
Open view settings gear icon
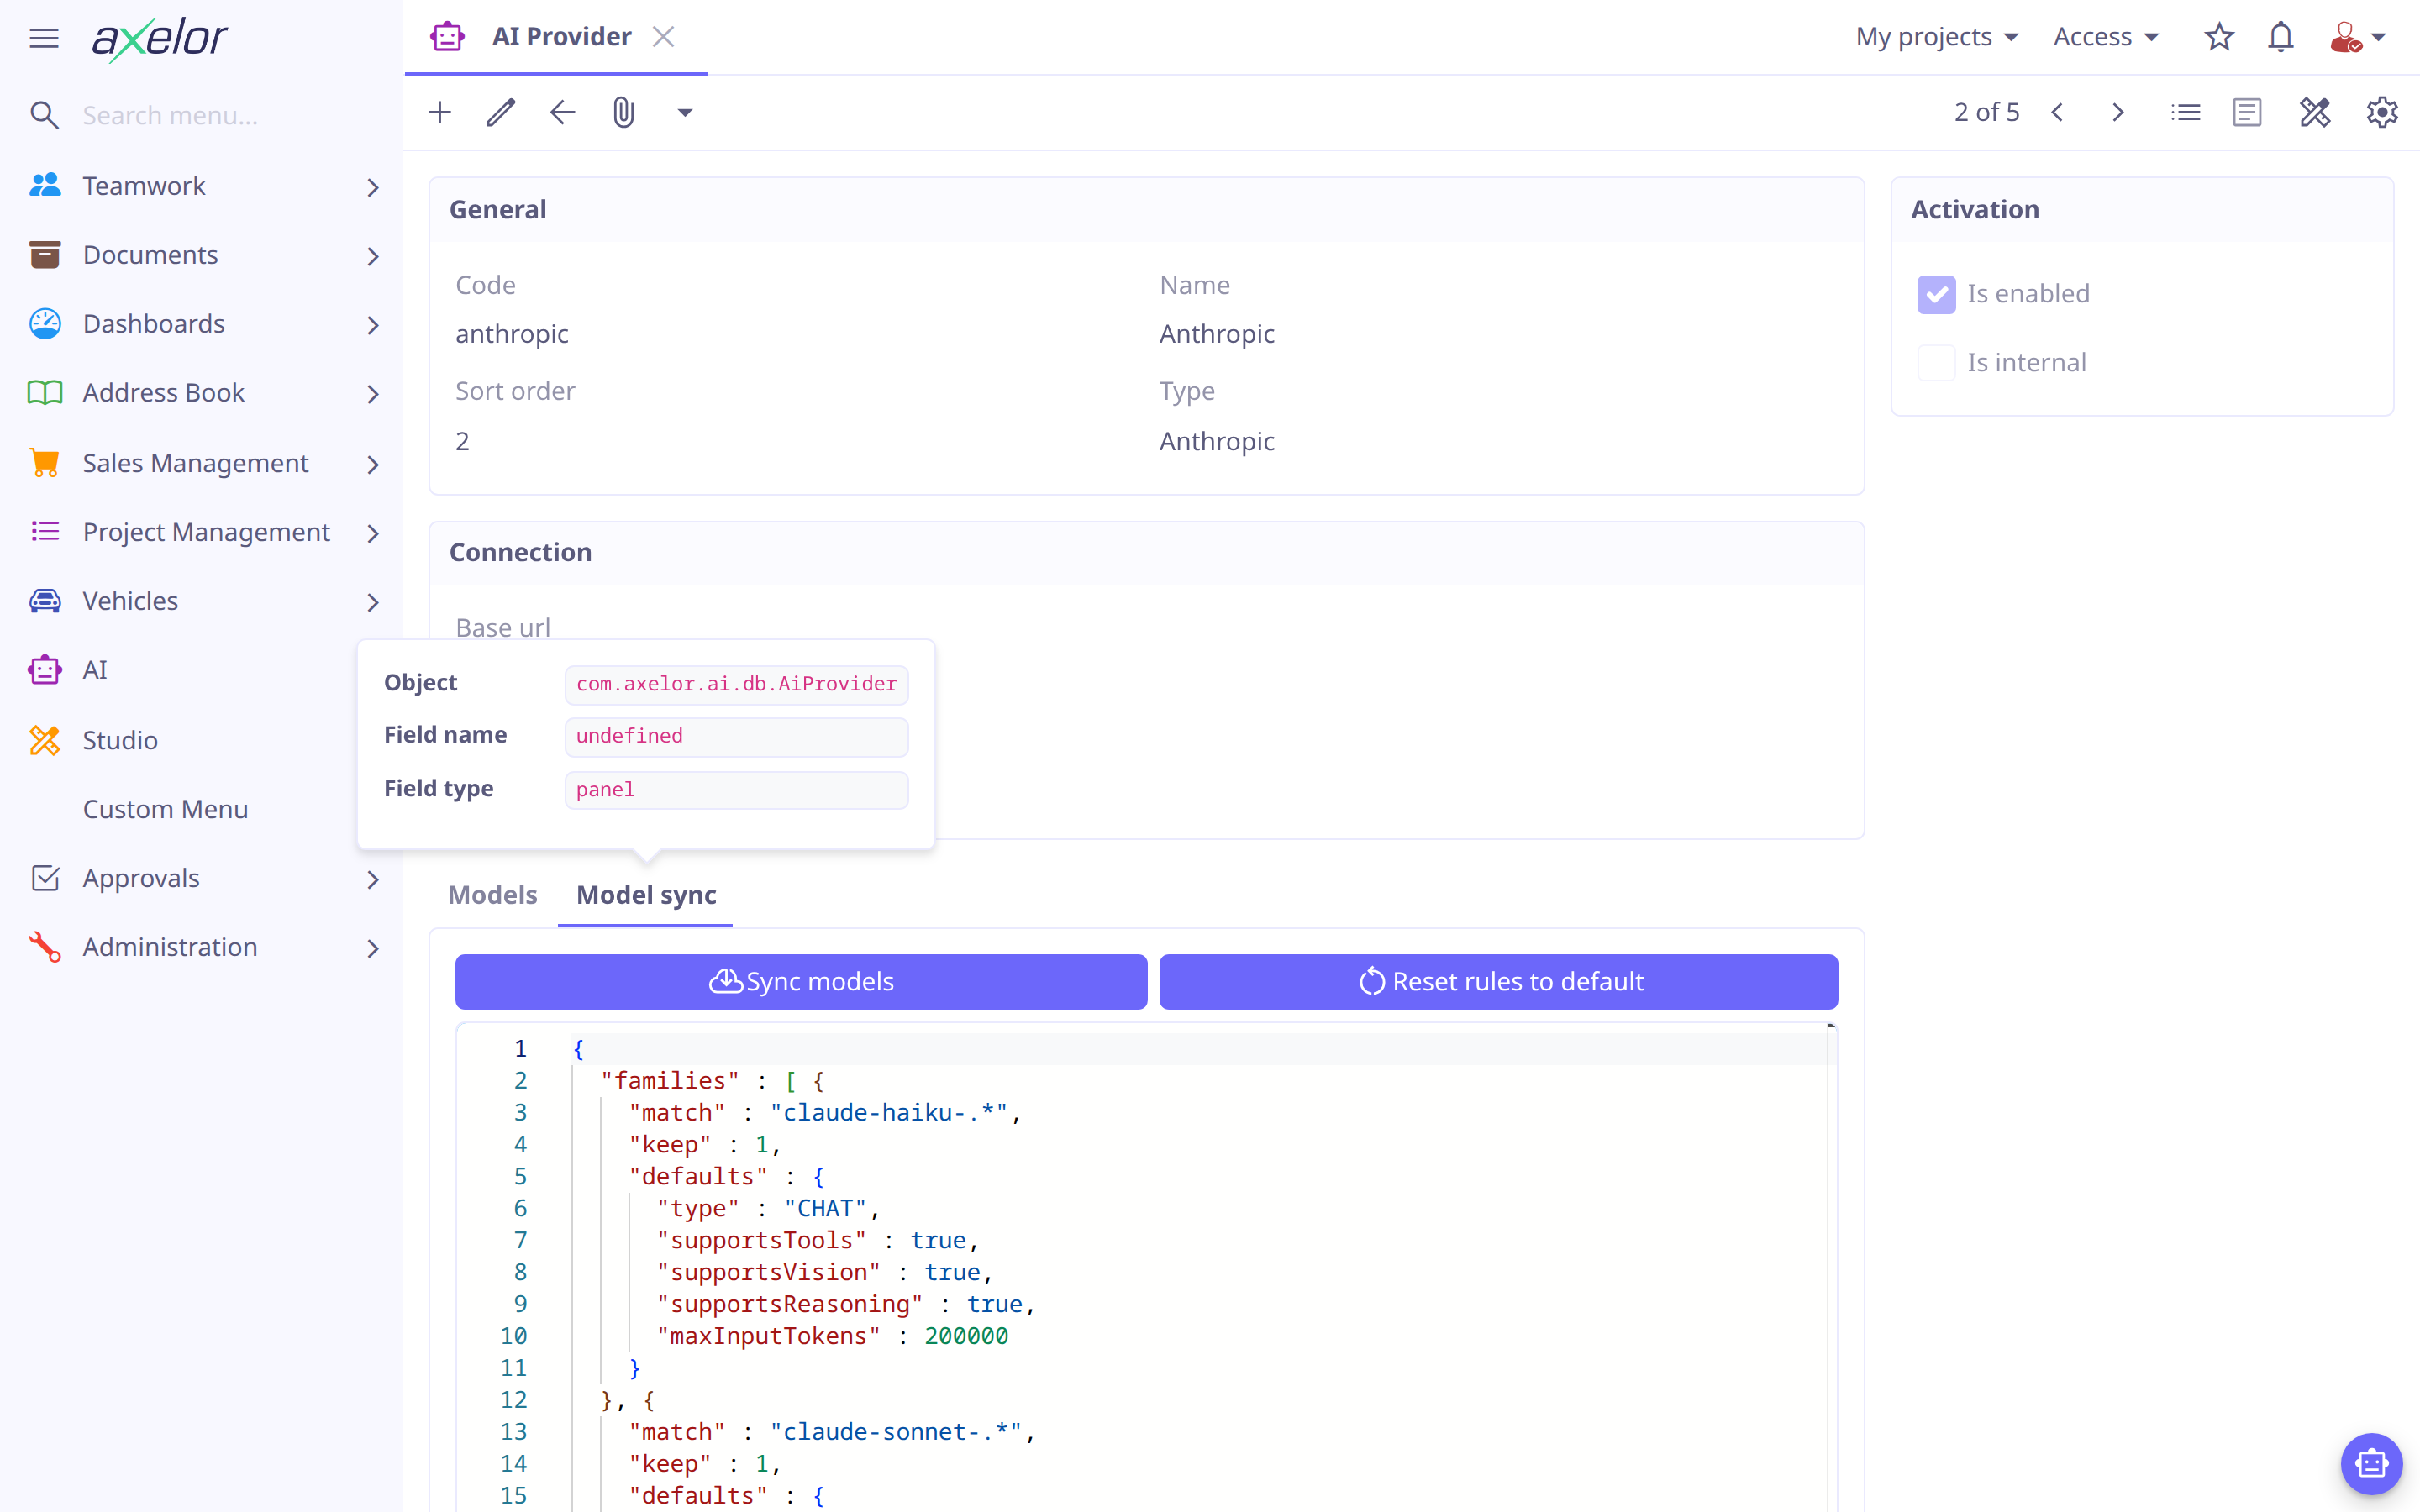tap(2382, 112)
